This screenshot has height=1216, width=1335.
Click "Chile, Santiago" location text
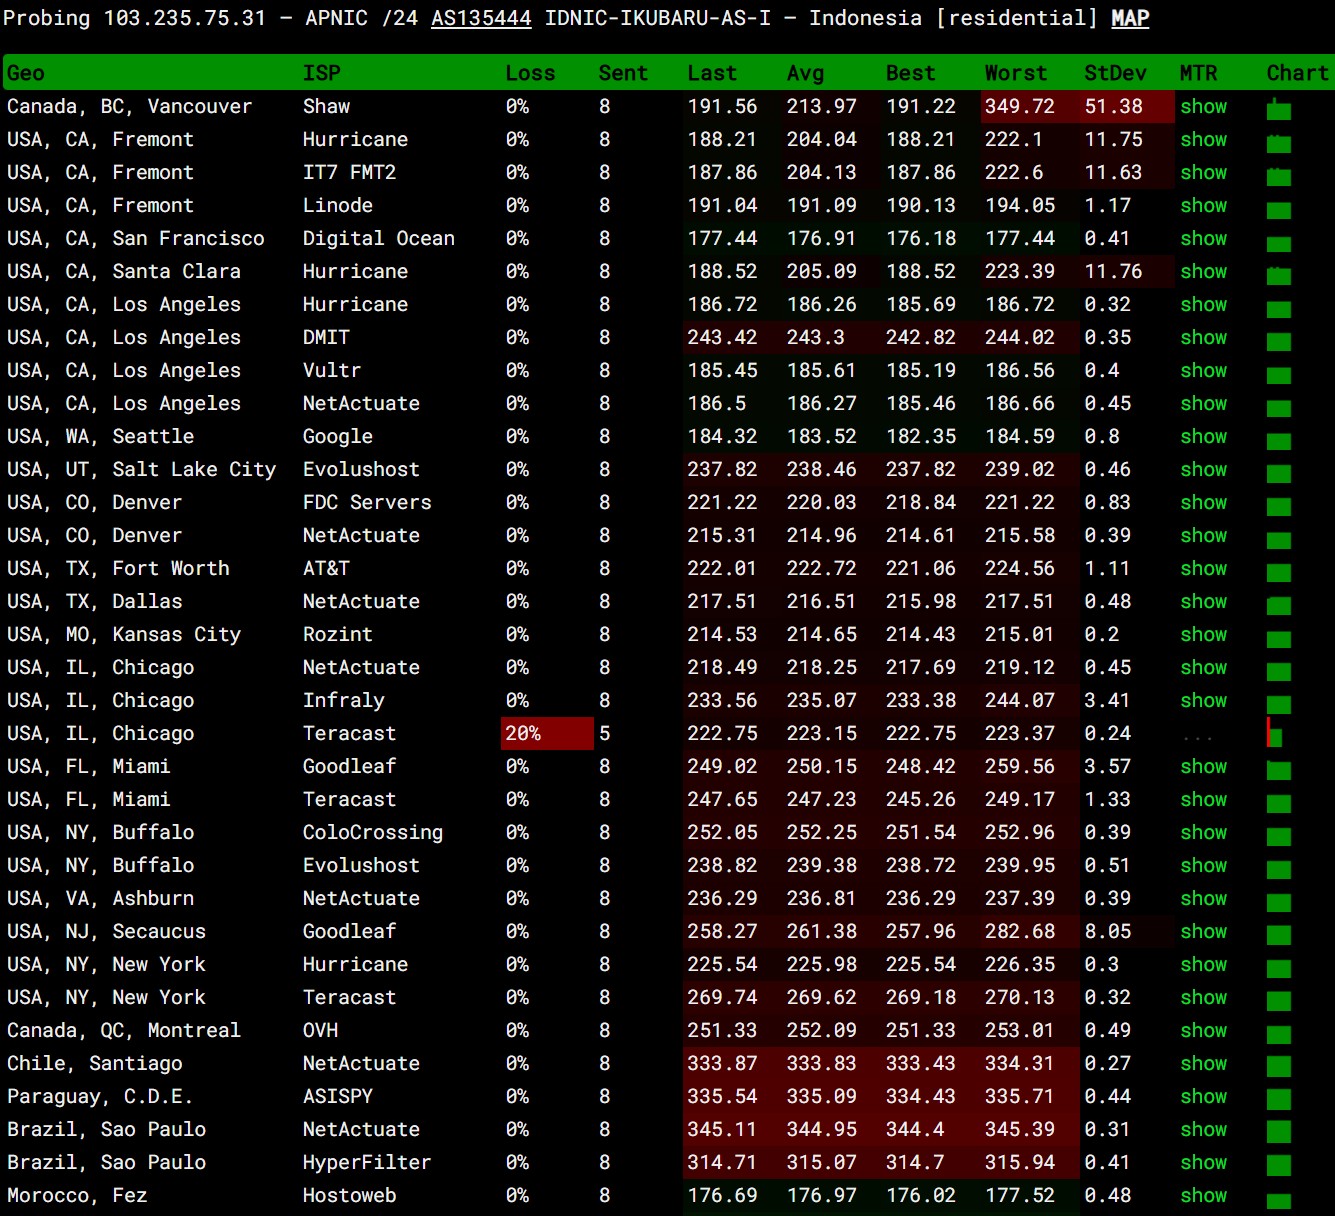pyautogui.click(x=94, y=1063)
